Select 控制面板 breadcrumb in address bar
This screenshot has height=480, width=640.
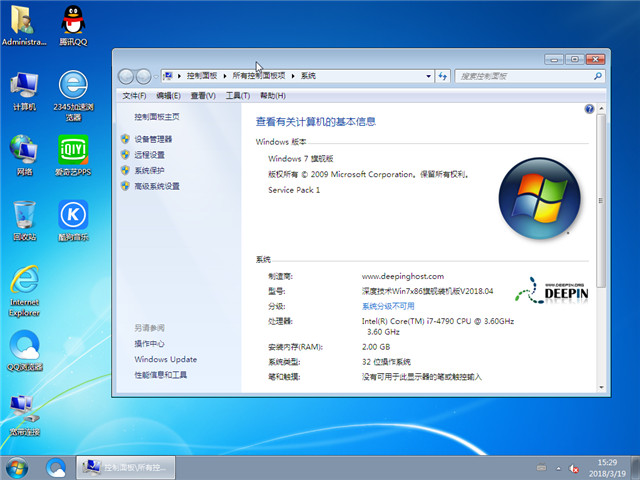point(202,76)
